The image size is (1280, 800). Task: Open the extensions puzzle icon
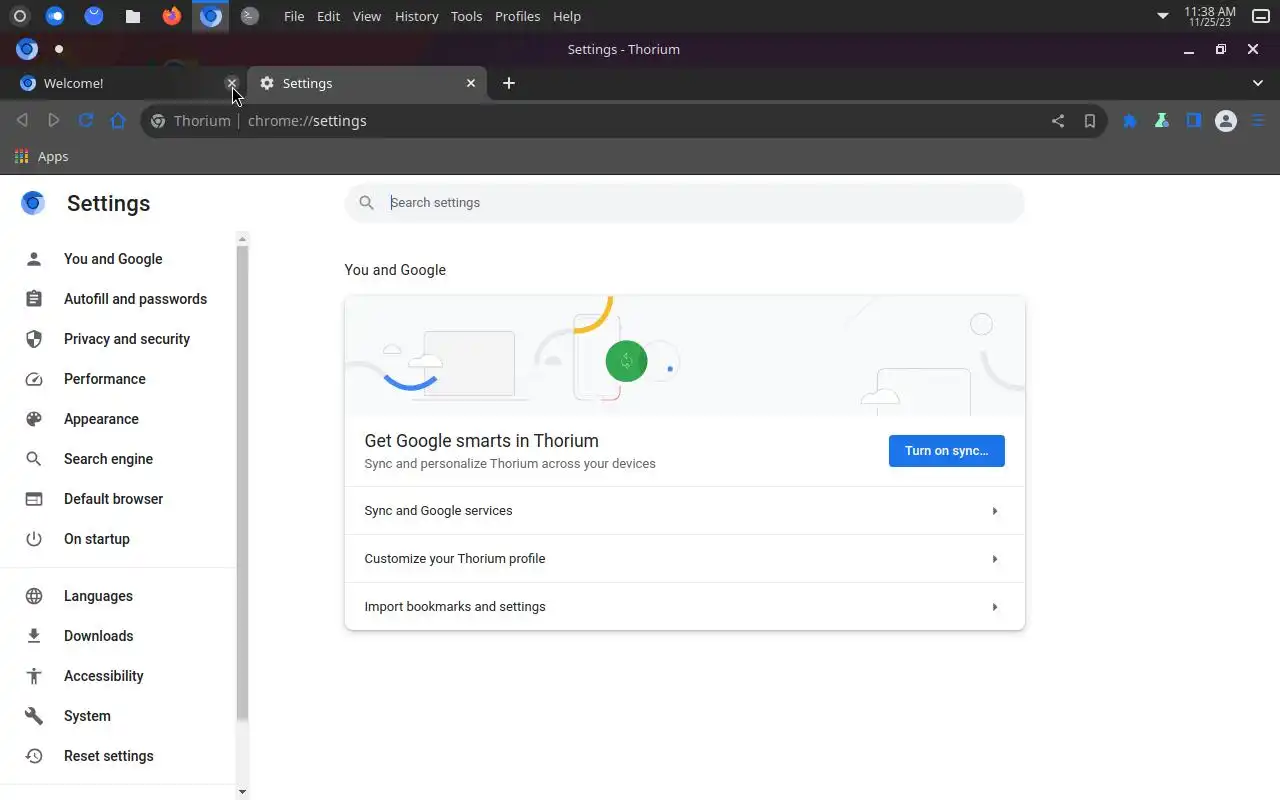click(1130, 121)
